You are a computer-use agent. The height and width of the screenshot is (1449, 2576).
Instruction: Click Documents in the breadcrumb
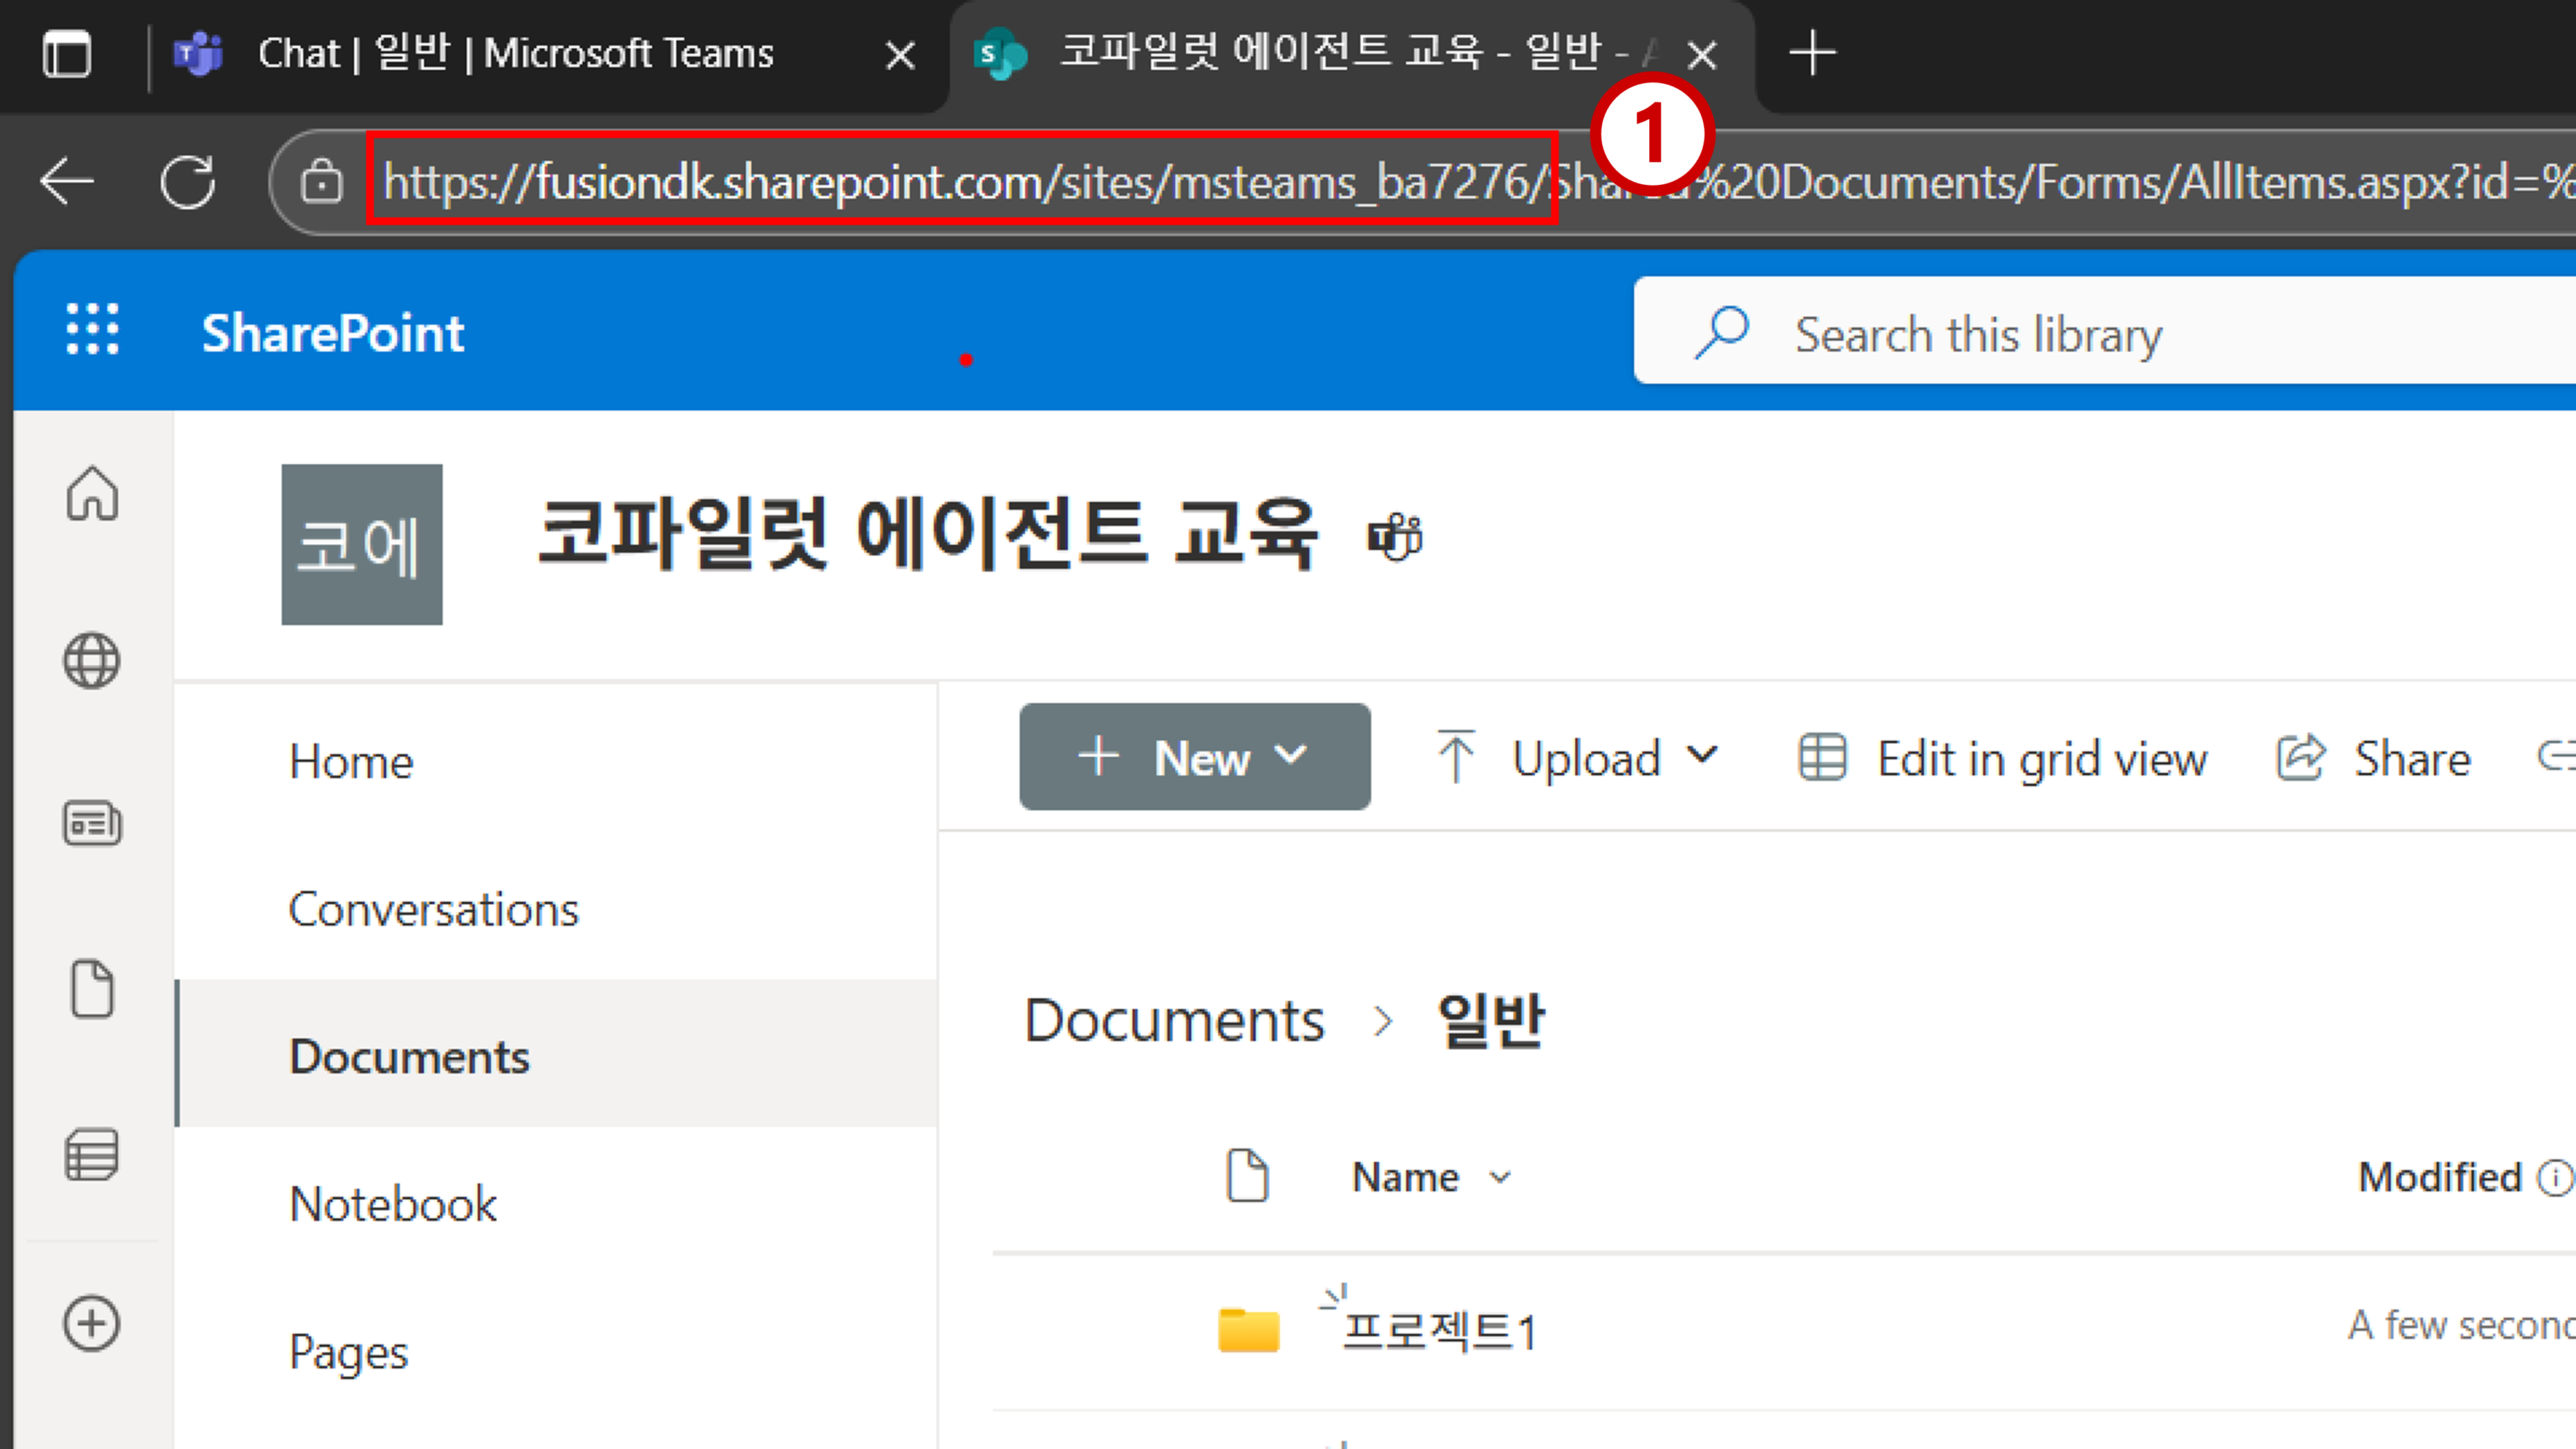(1174, 1021)
